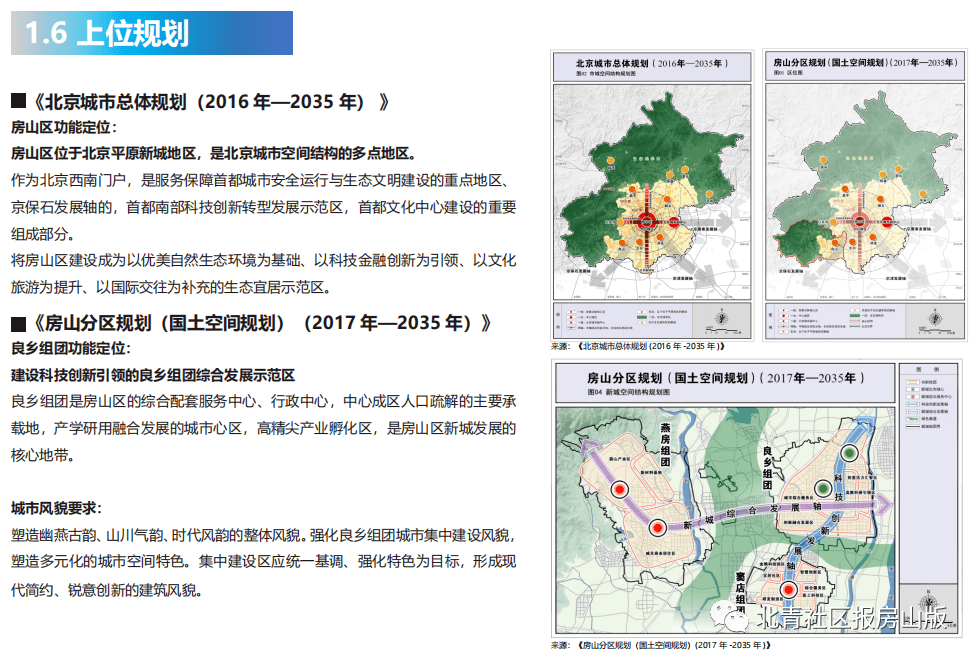Click the purple arrowhead at the east end of 新城综合发展轴
This screenshot has width=979, height=661.
click(884, 504)
